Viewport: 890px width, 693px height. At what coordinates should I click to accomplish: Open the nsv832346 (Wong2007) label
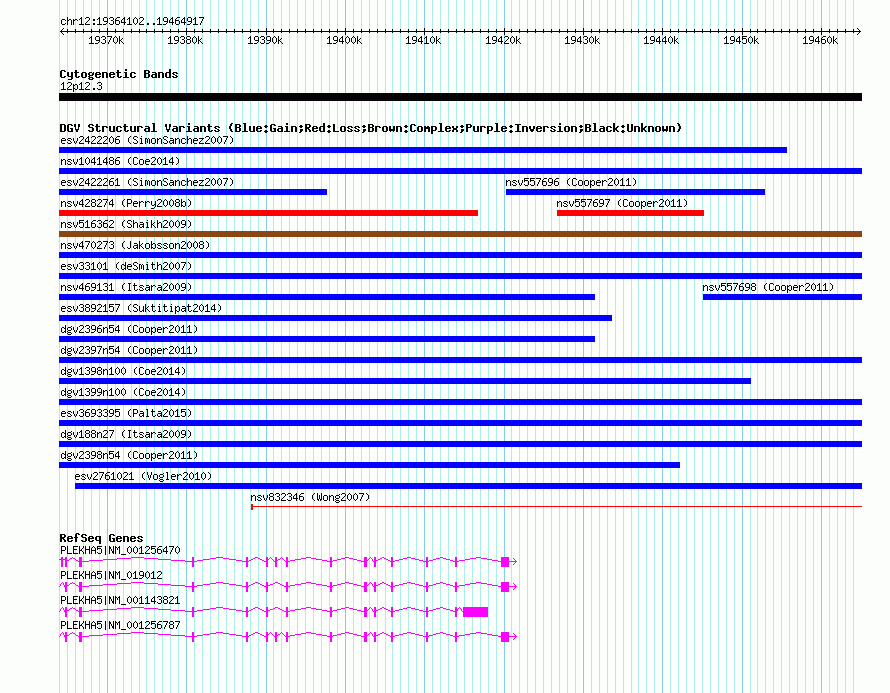[x=310, y=497]
